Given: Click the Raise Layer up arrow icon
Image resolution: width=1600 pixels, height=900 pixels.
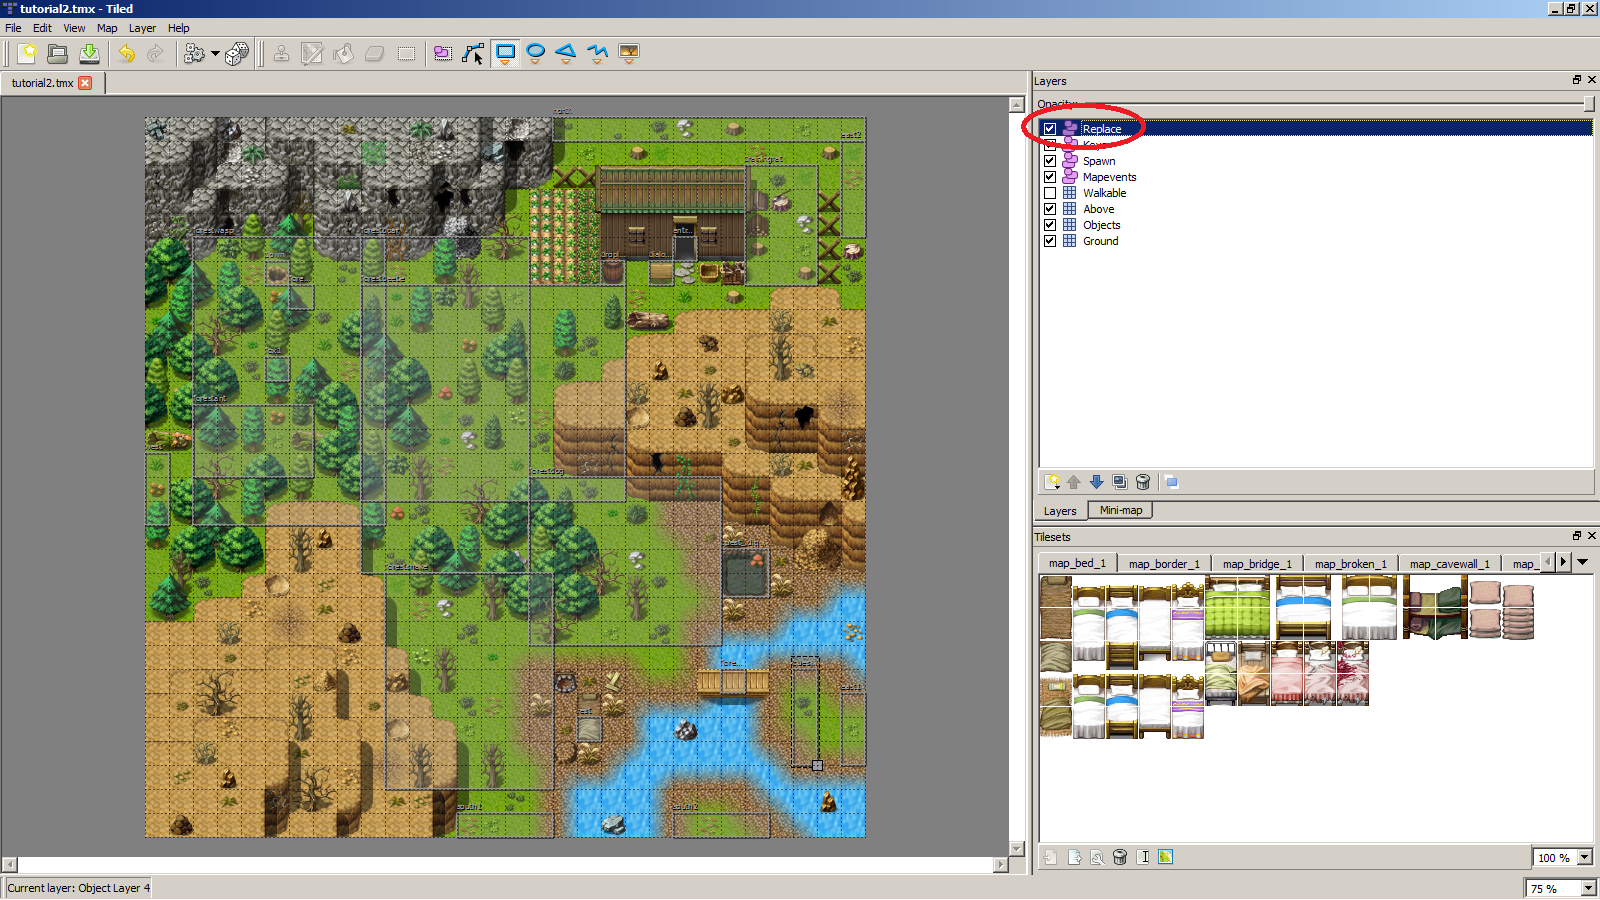Looking at the screenshot, I should 1074,482.
